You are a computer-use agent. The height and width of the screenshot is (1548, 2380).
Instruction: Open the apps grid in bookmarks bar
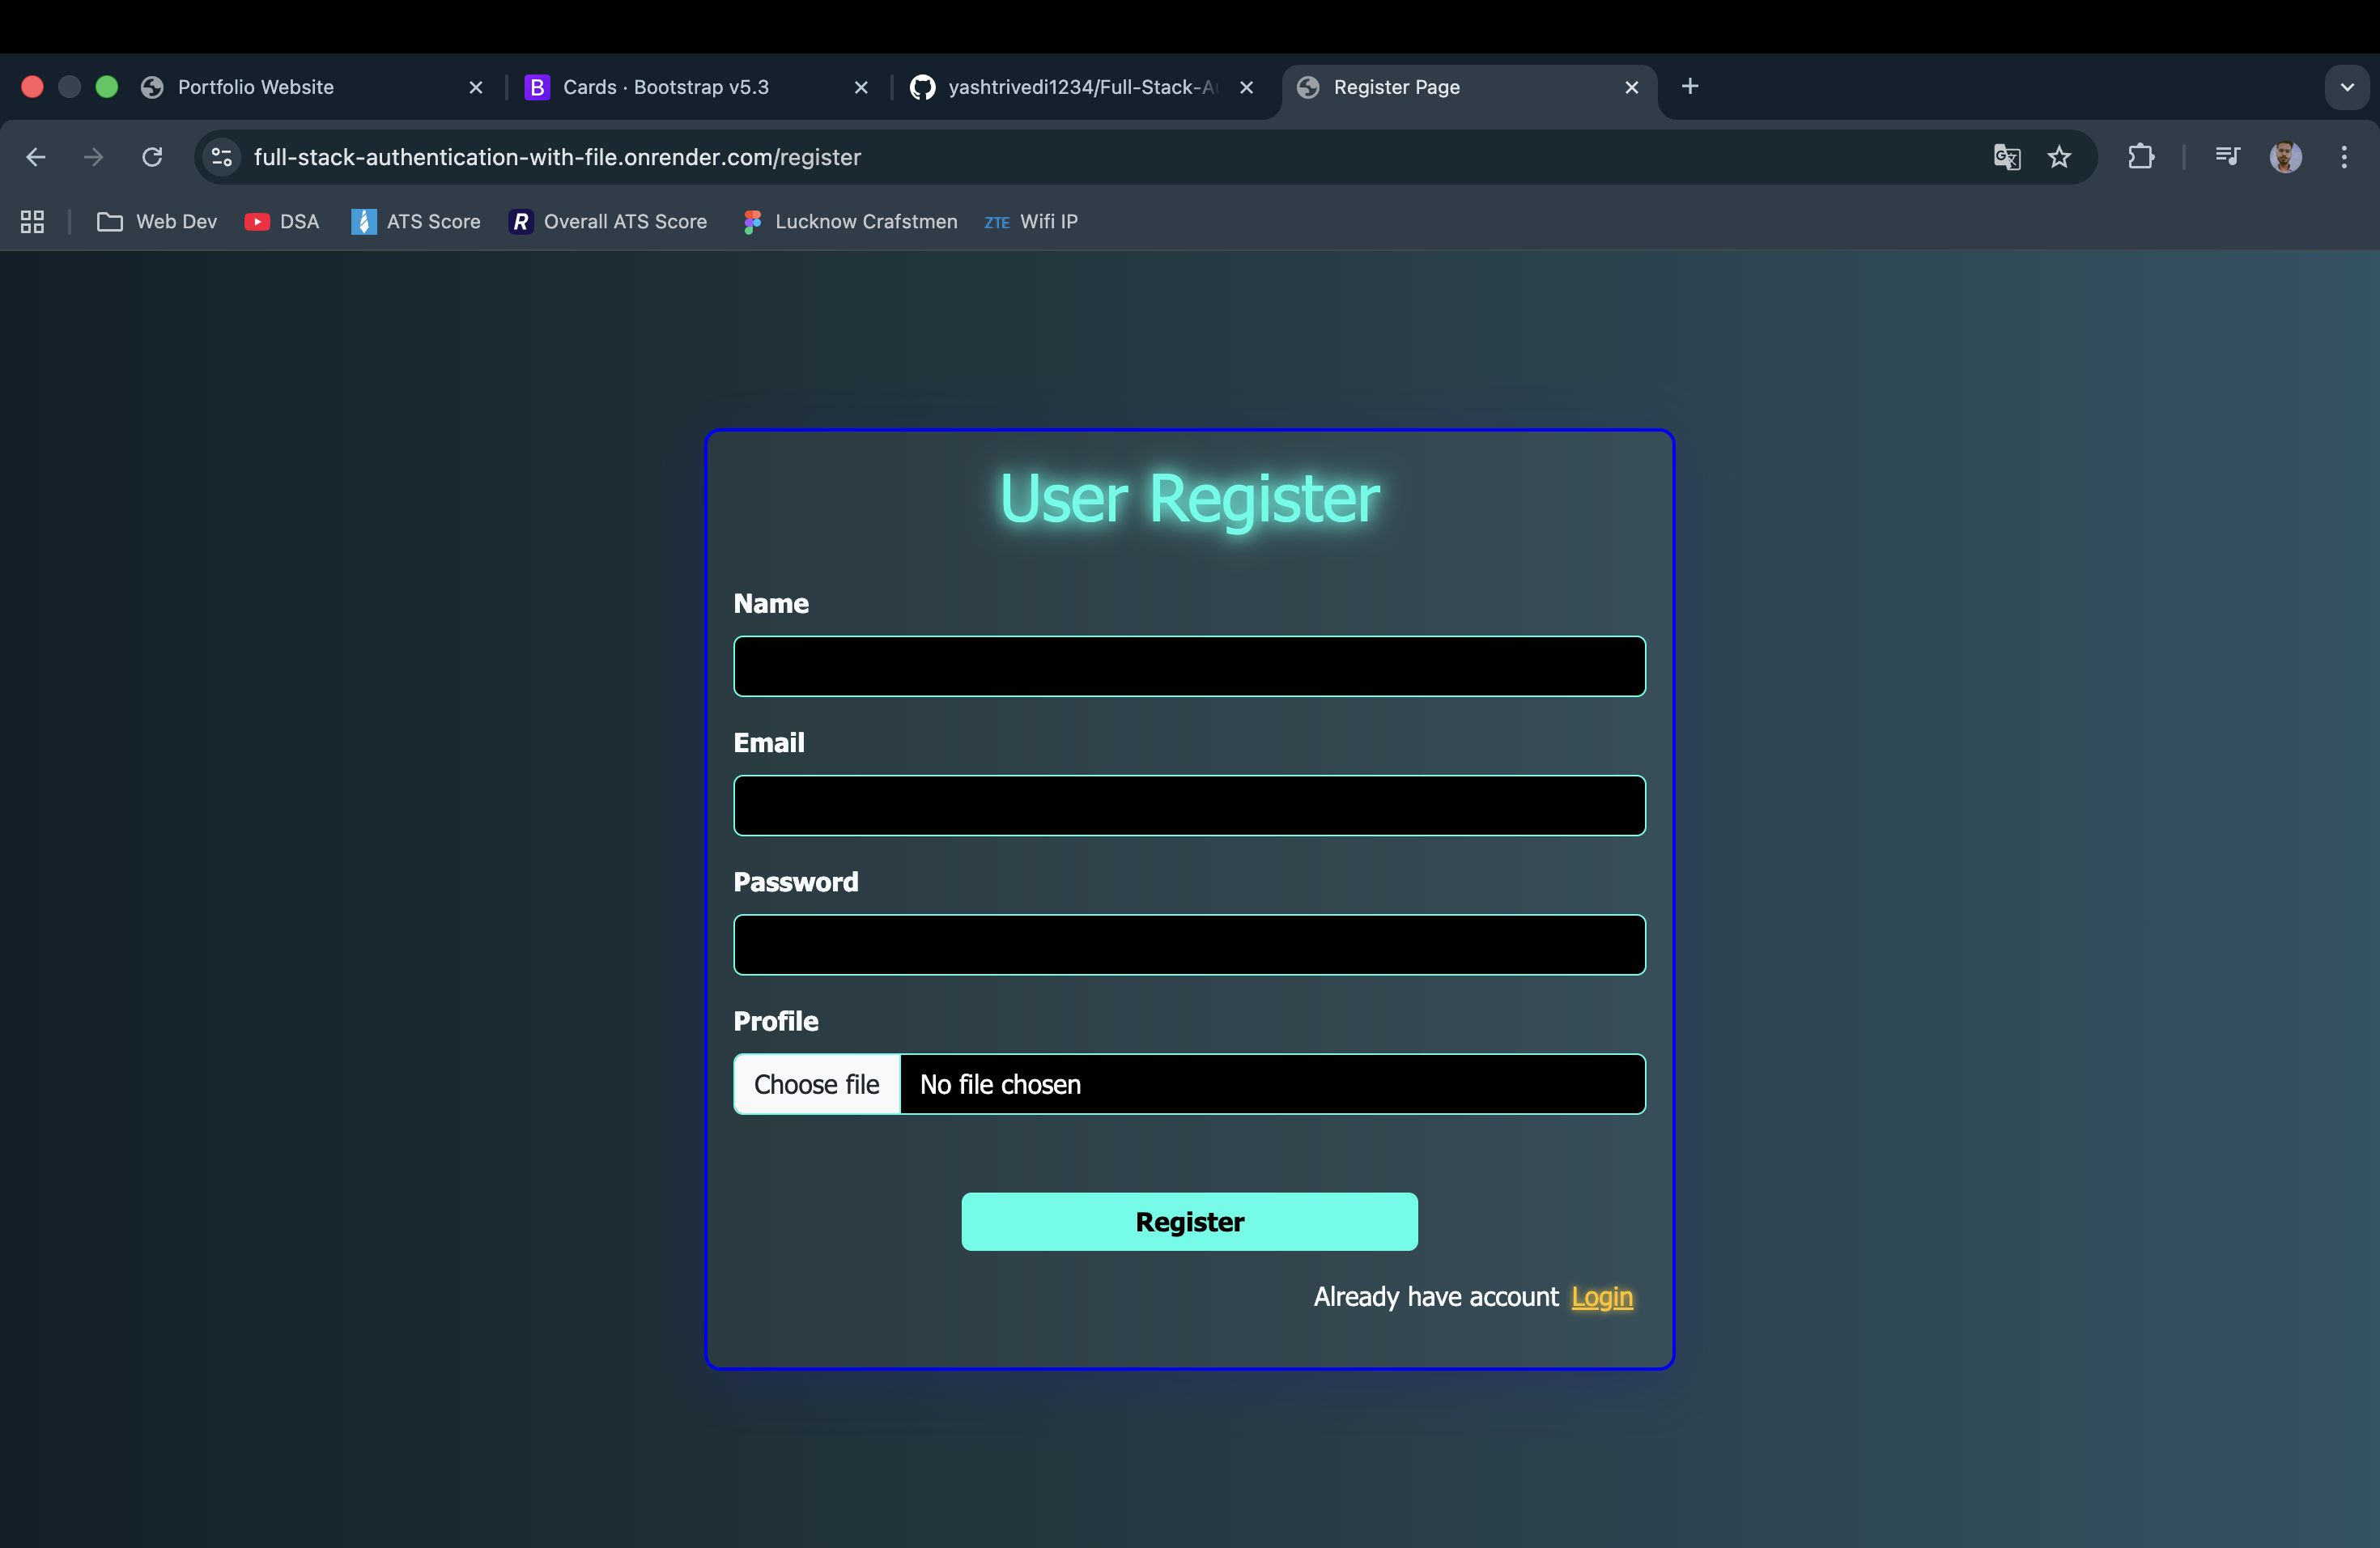click(32, 222)
